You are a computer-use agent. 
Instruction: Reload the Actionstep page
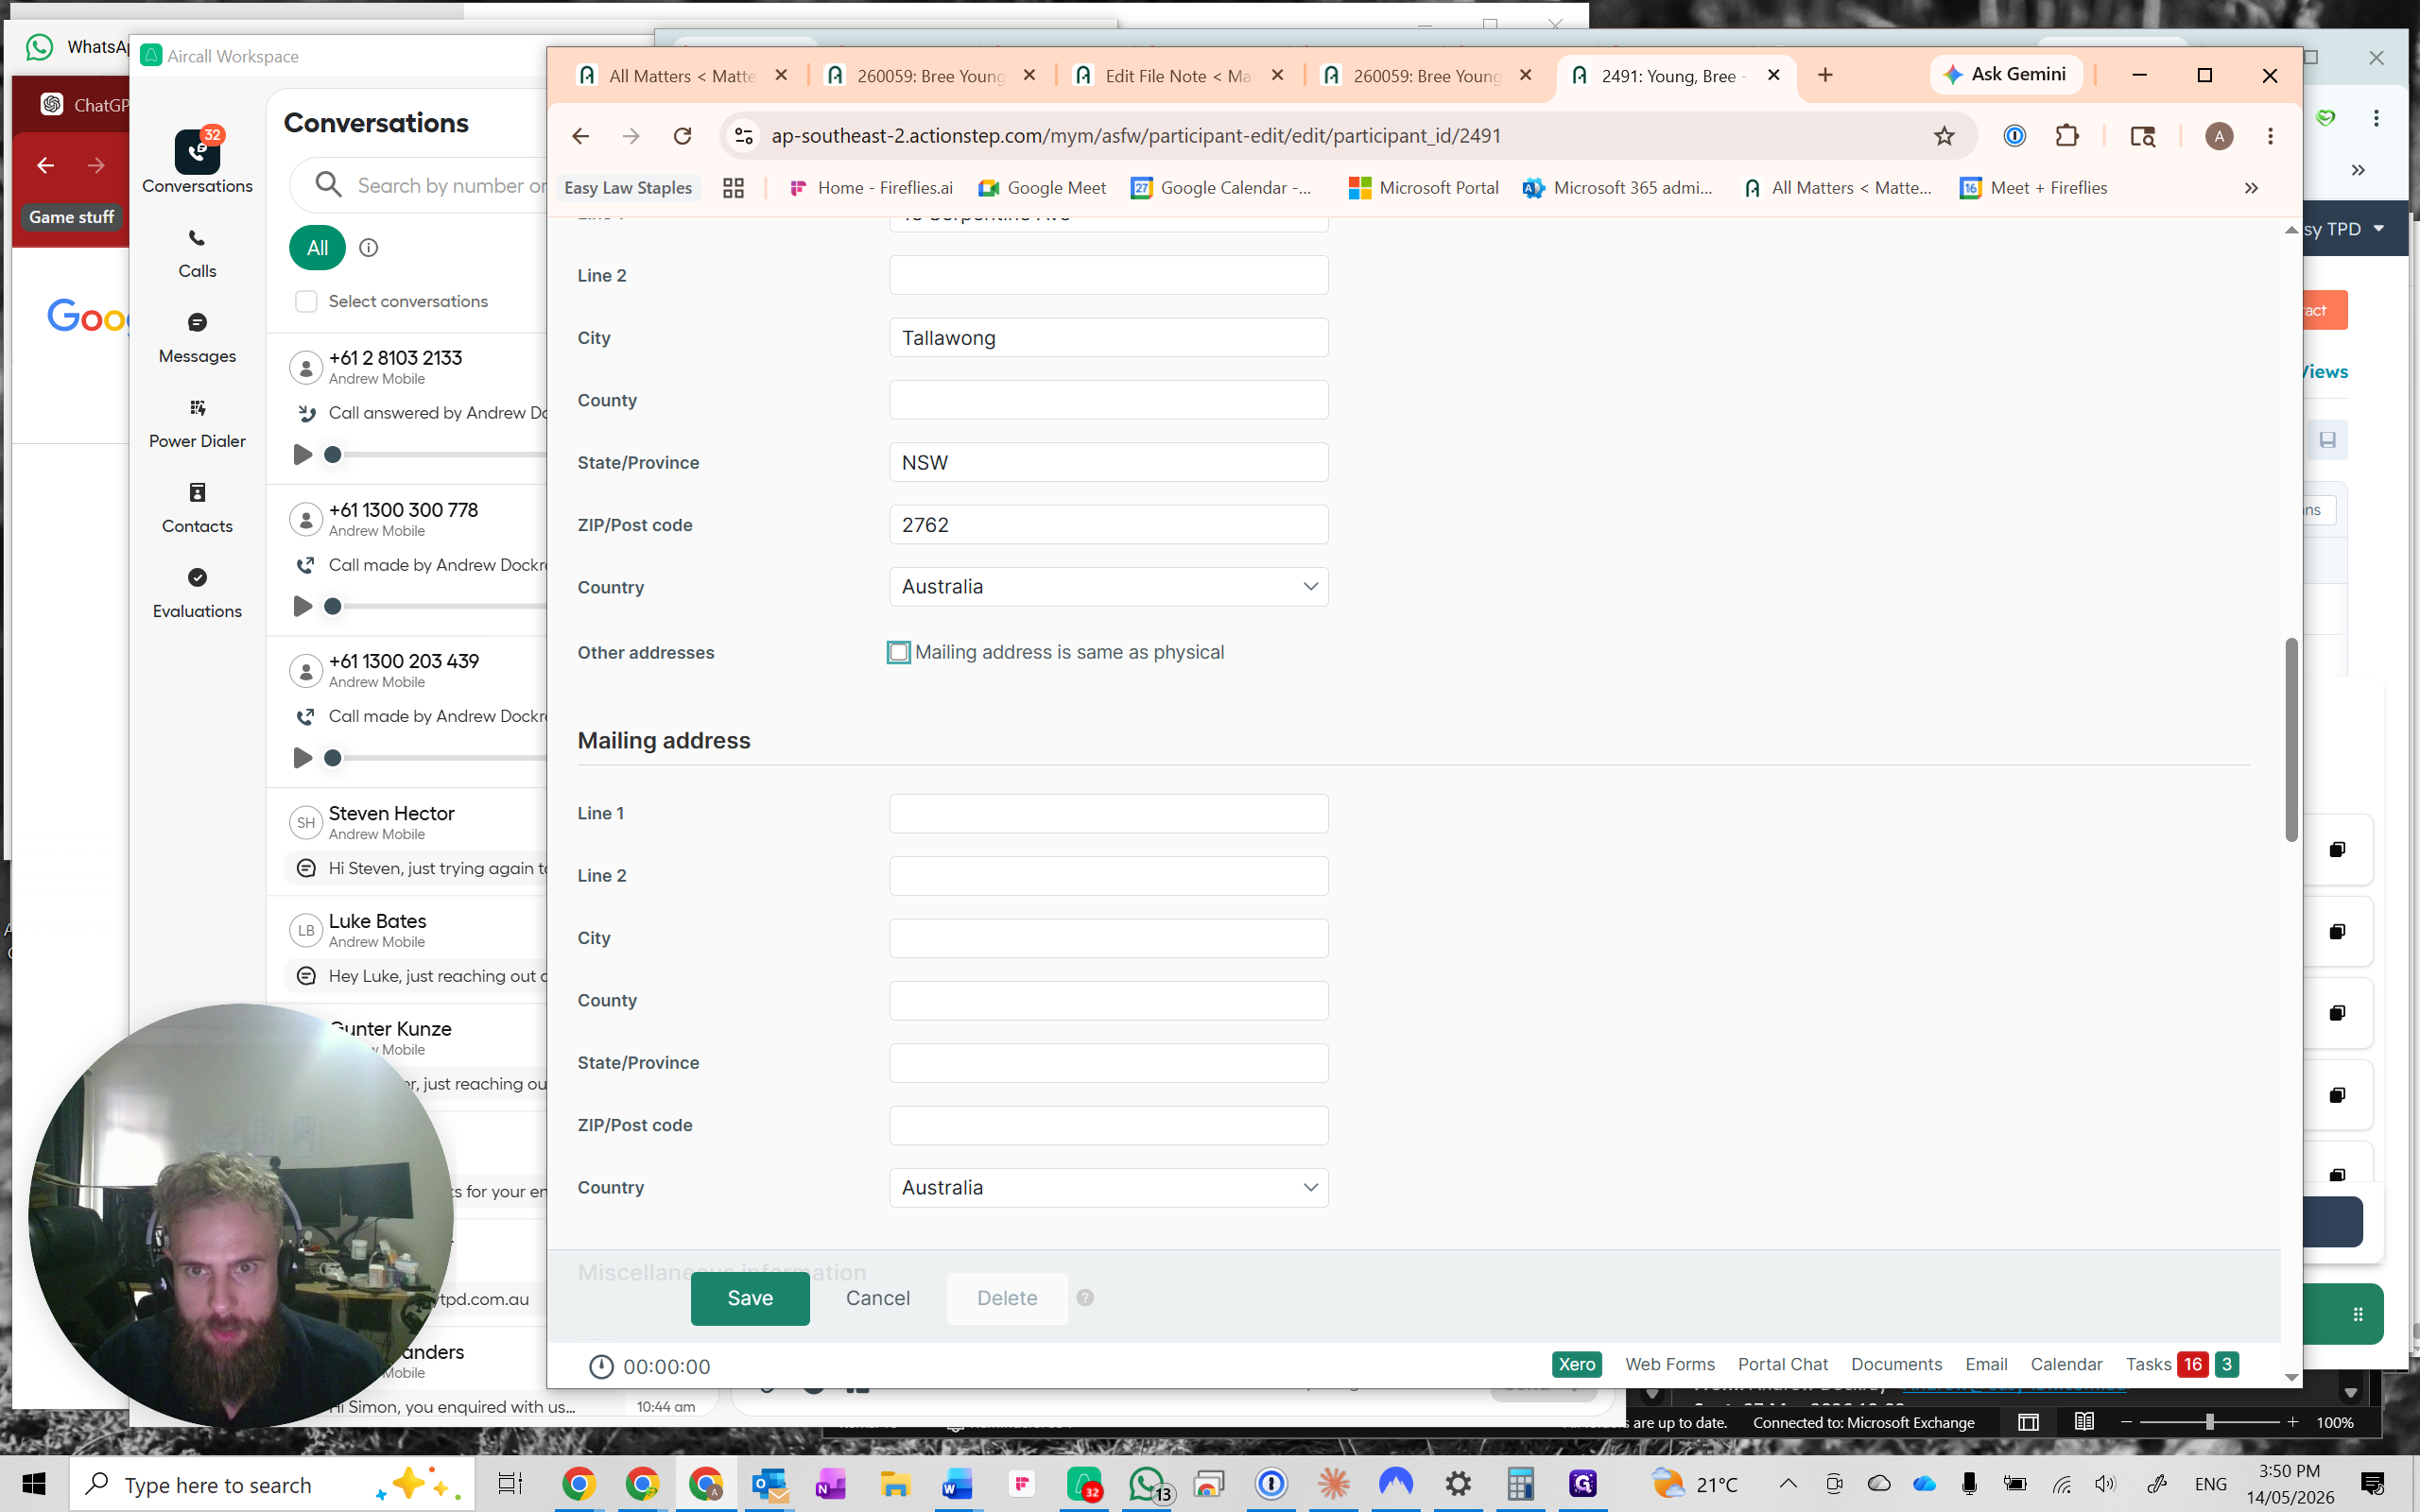click(x=683, y=136)
